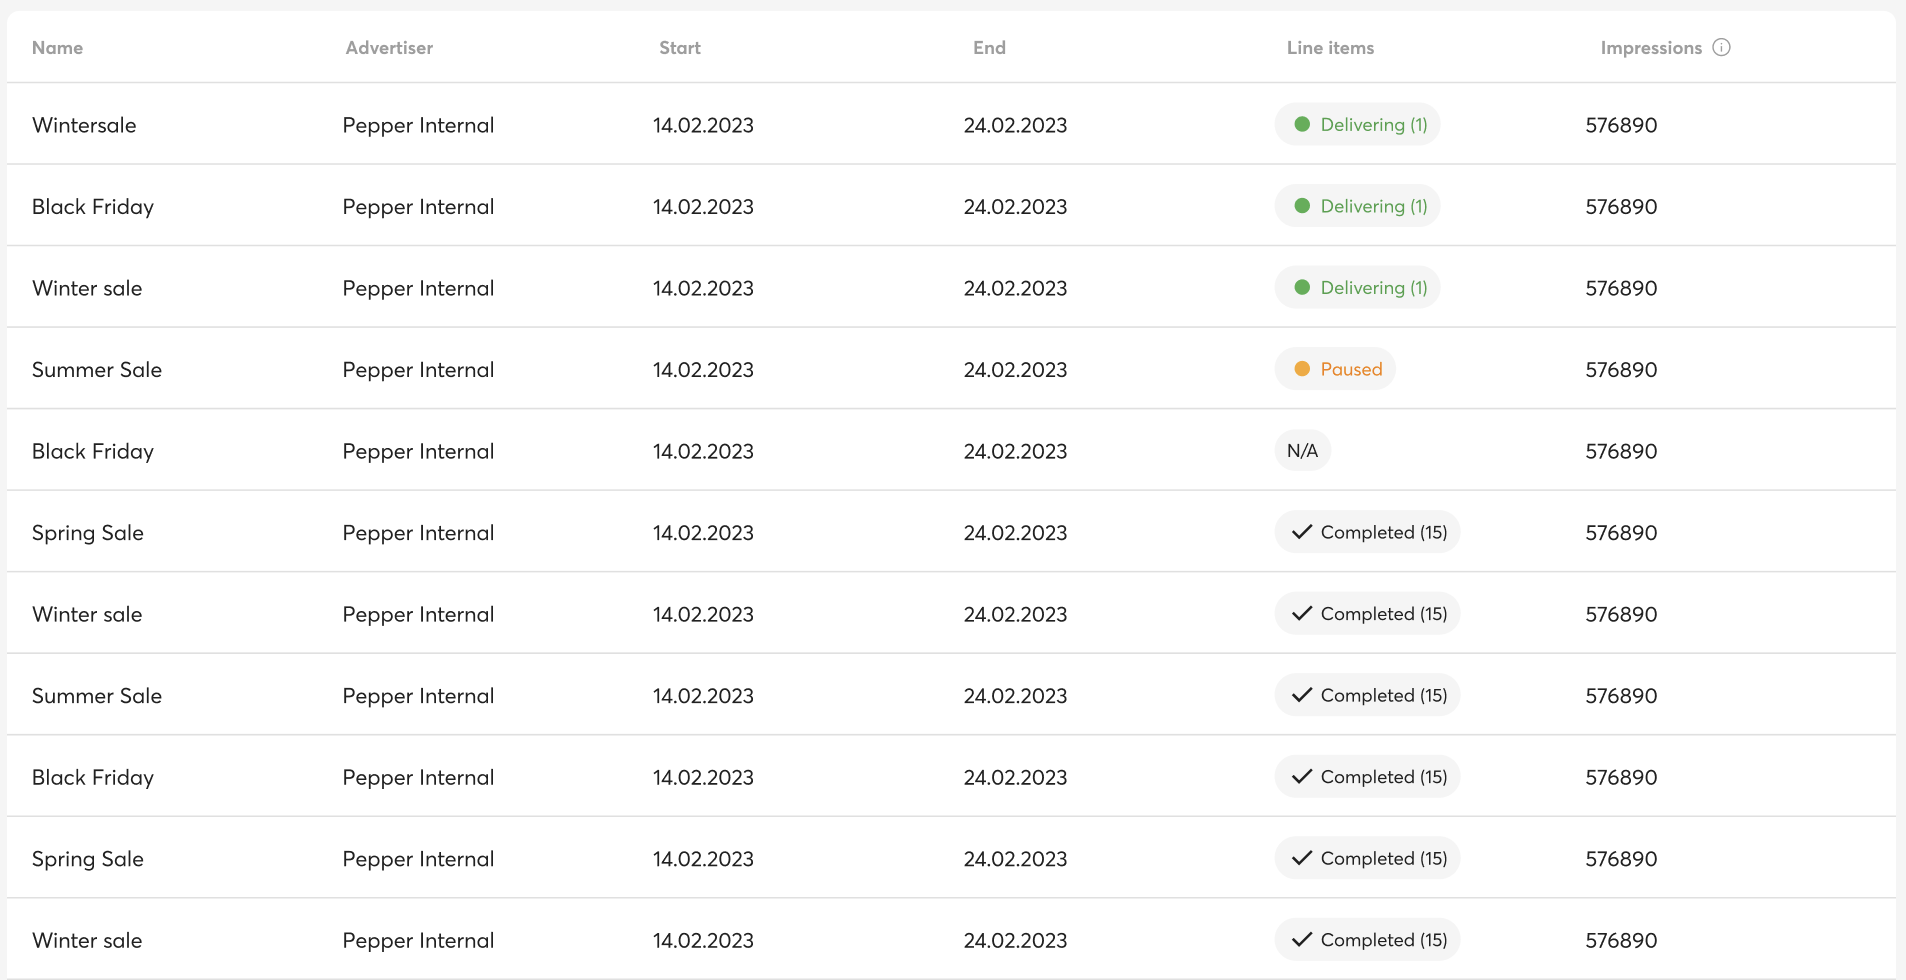The height and width of the screenshot is (980, 1906).
Task: Sort by the Name column header
Action: click(x=57, y=48)
